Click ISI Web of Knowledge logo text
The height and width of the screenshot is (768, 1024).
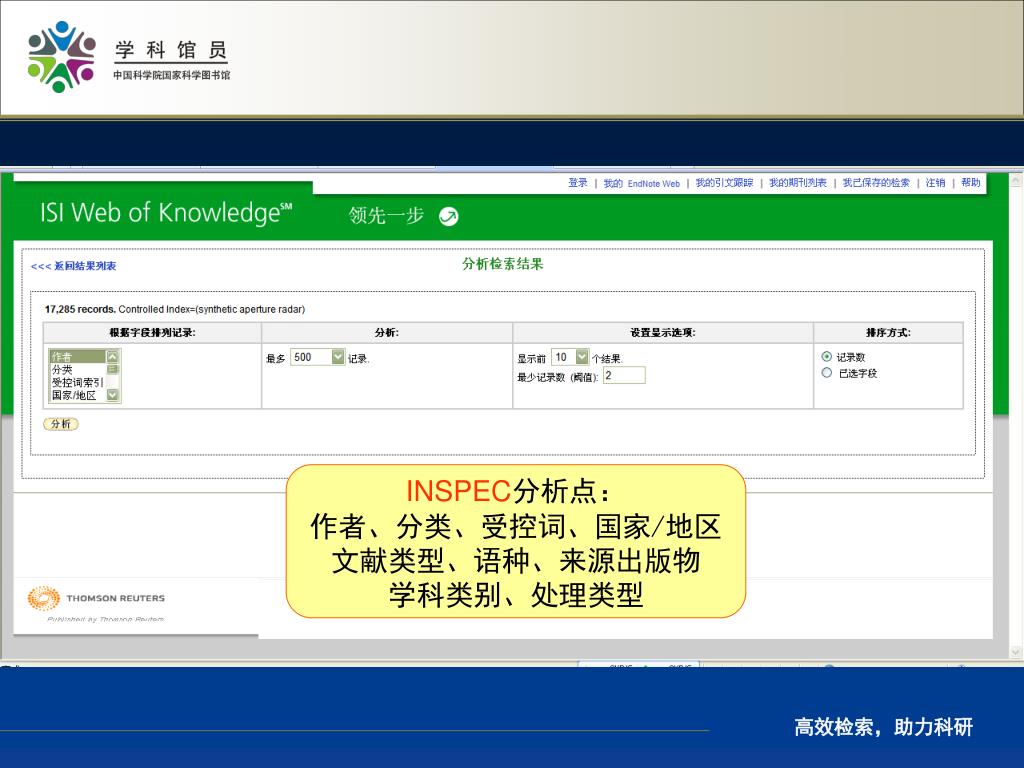(166, 213)
